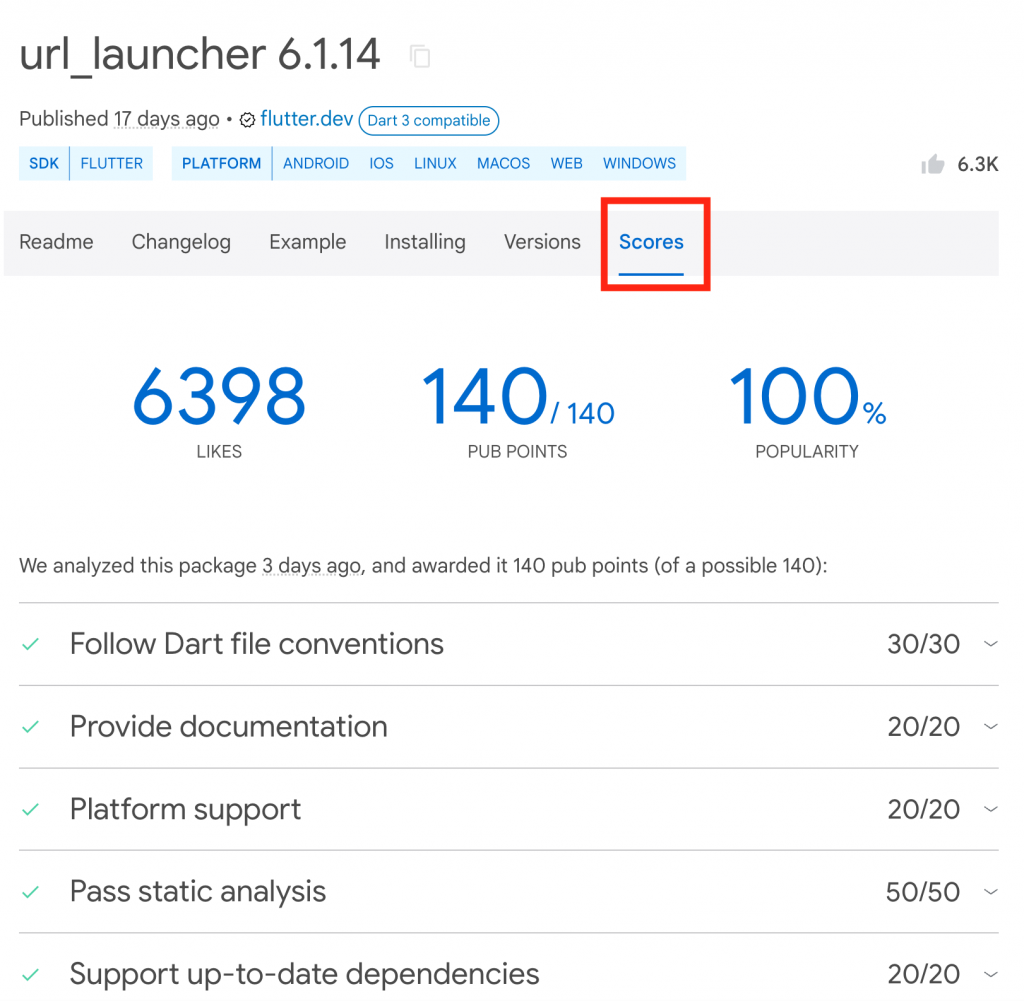Image resolution: width=1024 pixels, height=1001 pixels.
Task: Filter by IOS platform tag
Action: [381, 163]
